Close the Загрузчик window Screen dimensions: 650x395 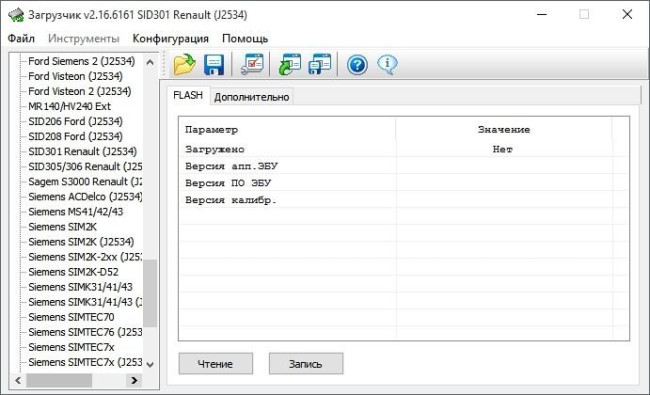pyautogui.click(x=627, y=15)
